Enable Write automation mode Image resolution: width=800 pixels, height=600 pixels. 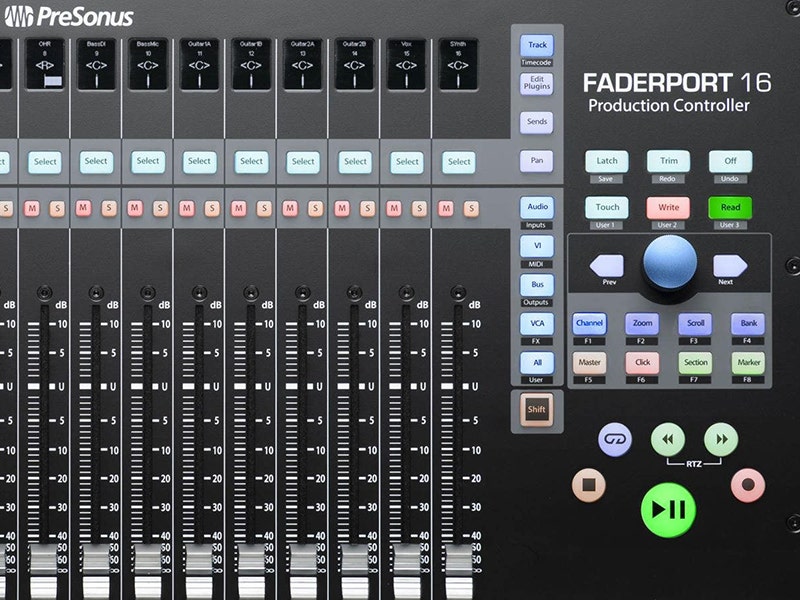(x=668, y=208)
